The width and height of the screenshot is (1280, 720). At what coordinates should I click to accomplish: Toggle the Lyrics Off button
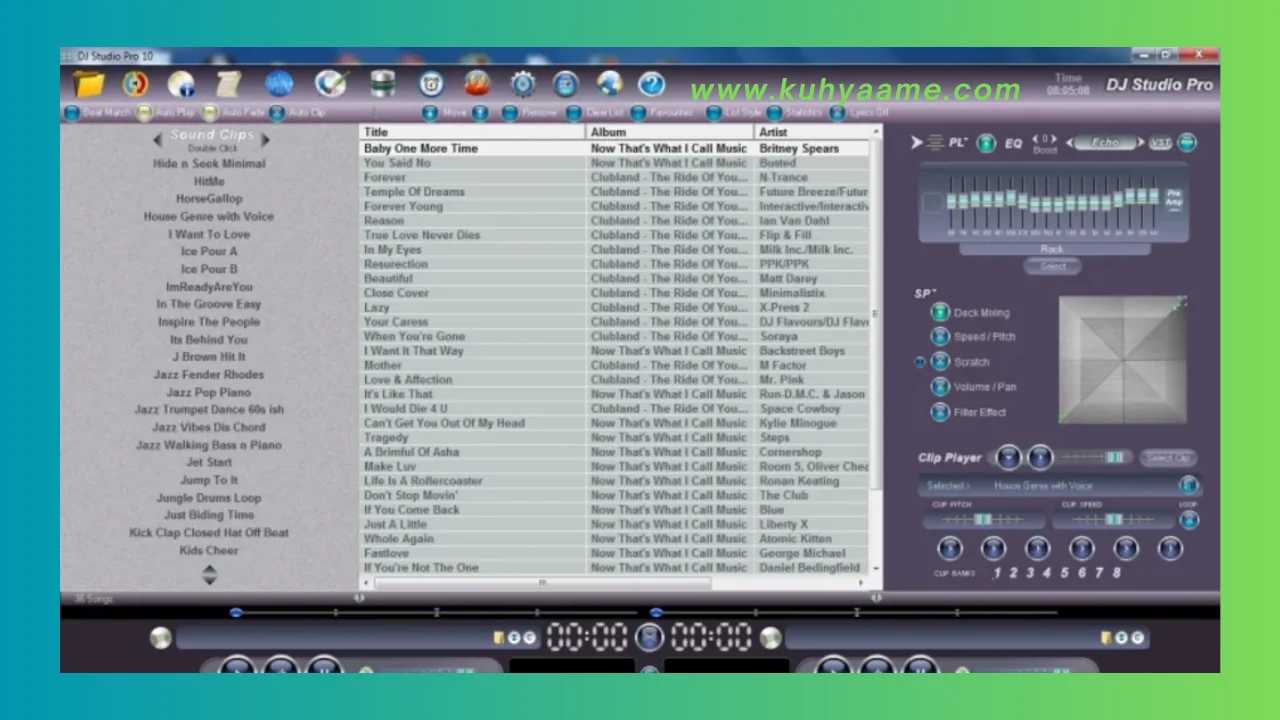838,113
